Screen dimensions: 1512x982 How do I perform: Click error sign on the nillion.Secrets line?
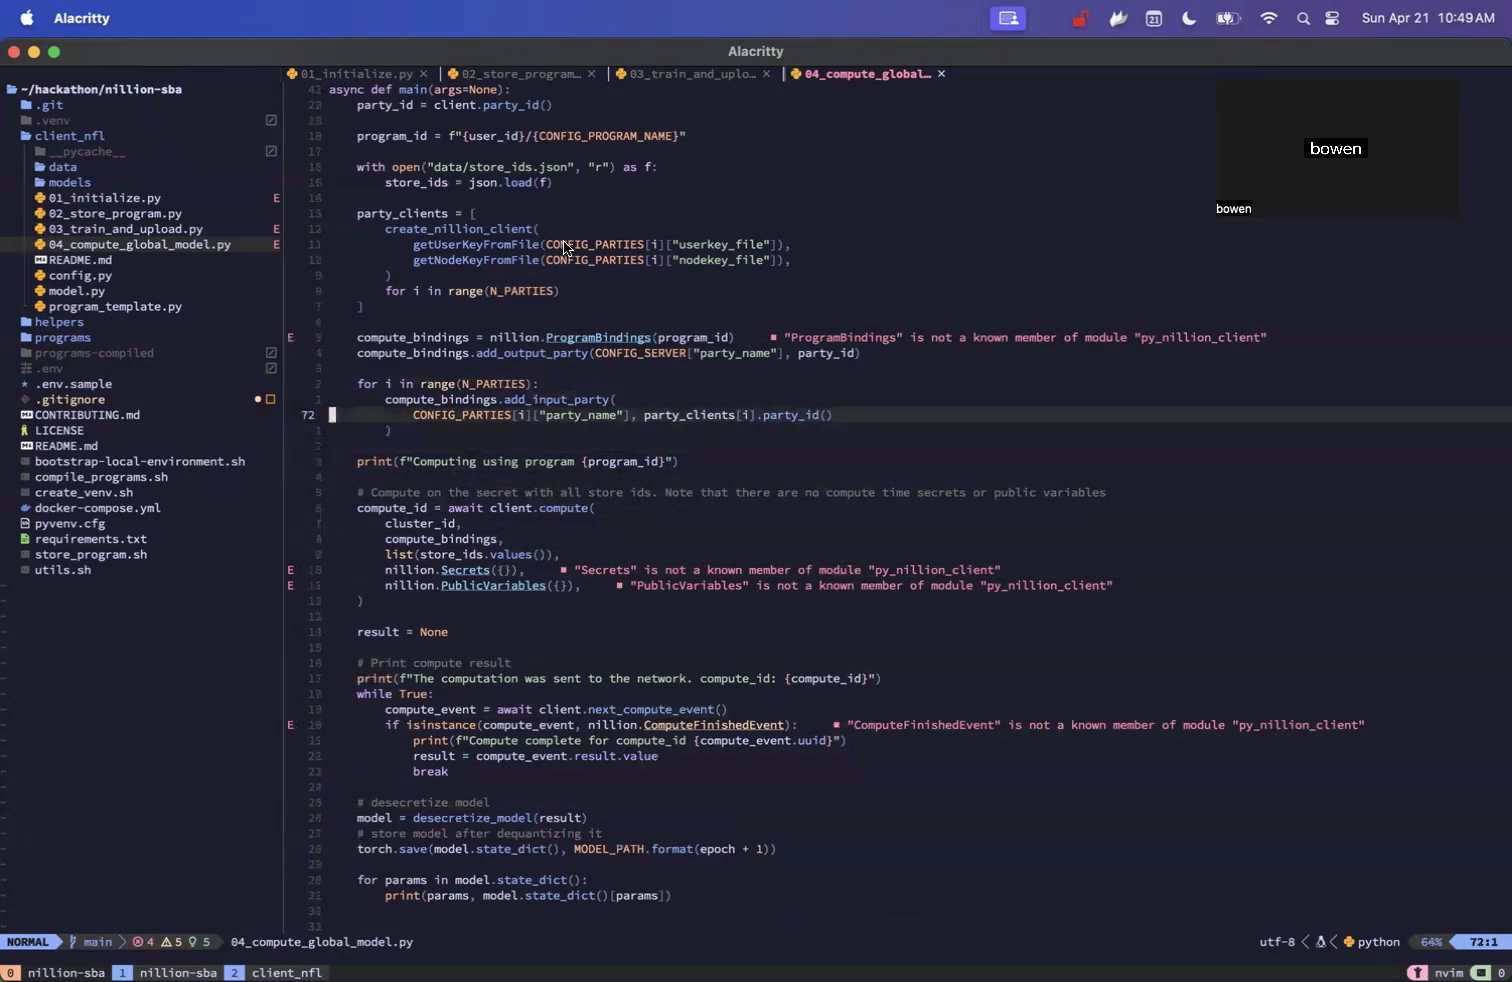(x=291, y=570)
